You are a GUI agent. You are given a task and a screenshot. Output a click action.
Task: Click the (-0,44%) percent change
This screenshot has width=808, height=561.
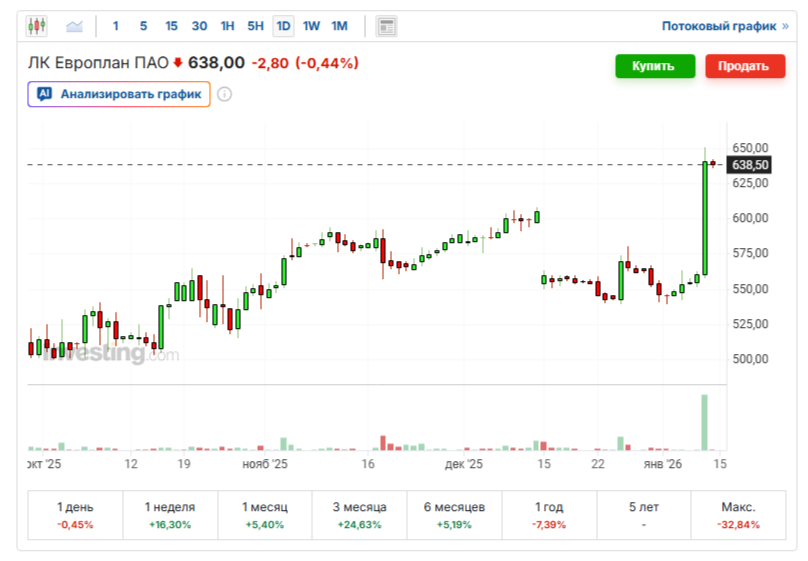[x=327, y=63]
